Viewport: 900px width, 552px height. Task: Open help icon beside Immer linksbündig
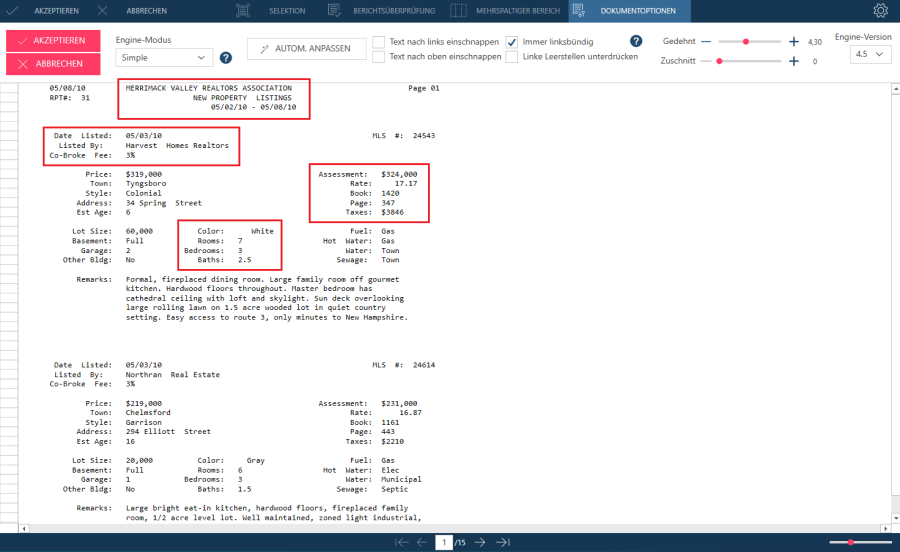point(636,41)
